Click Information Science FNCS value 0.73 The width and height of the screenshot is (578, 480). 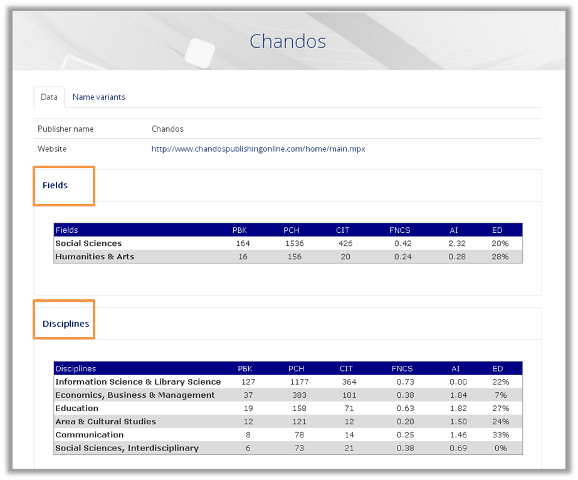tap(405, 382)
